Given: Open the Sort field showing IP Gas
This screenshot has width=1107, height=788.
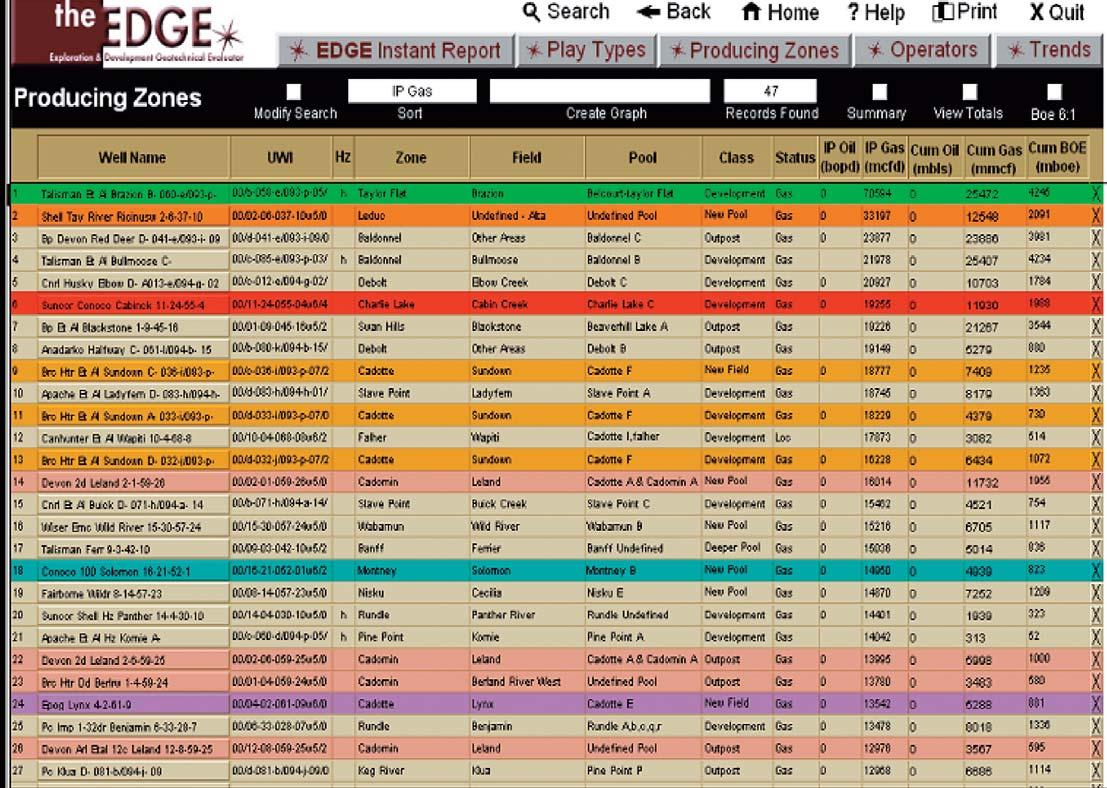Looking at the screenshot, I should point(412,91).
